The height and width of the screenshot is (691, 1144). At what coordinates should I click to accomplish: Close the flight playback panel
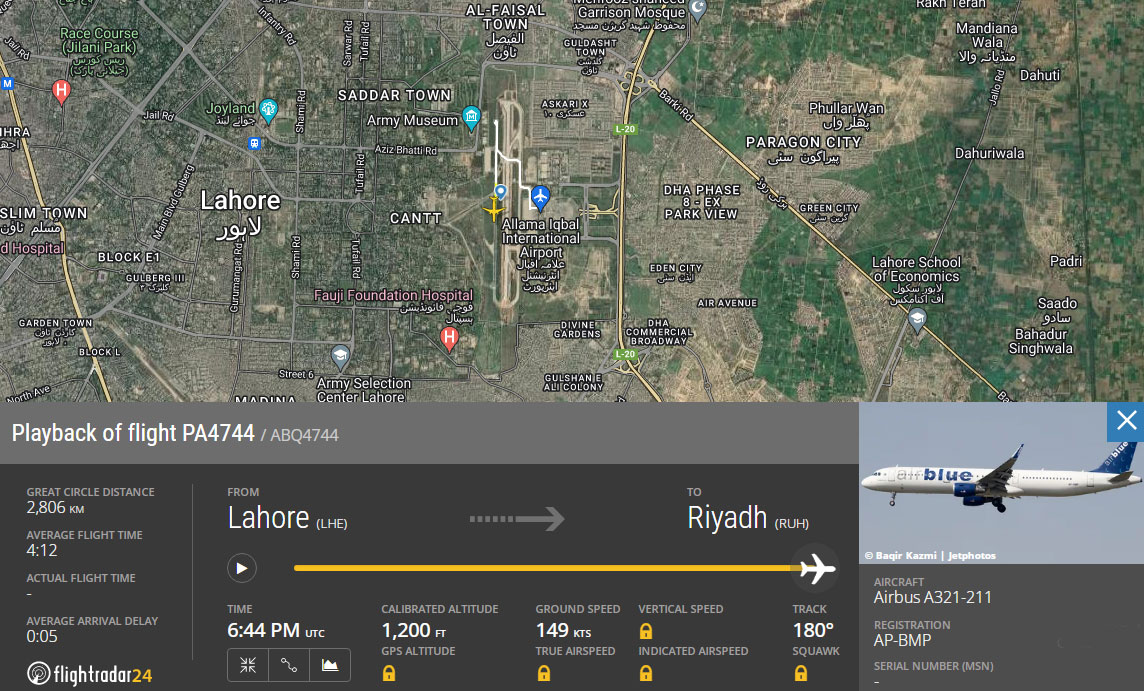(1126, 421)
